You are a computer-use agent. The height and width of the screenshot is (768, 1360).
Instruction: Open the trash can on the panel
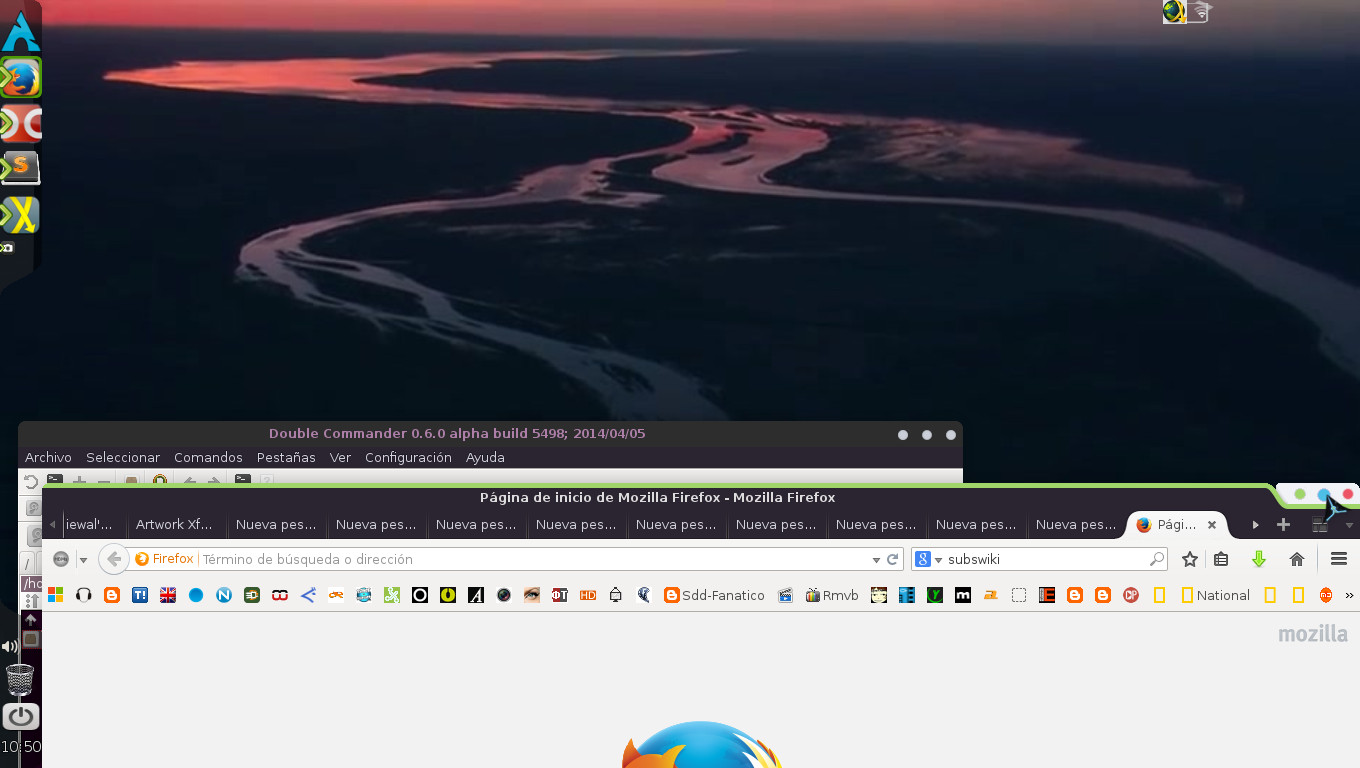[x=20, y=680]
